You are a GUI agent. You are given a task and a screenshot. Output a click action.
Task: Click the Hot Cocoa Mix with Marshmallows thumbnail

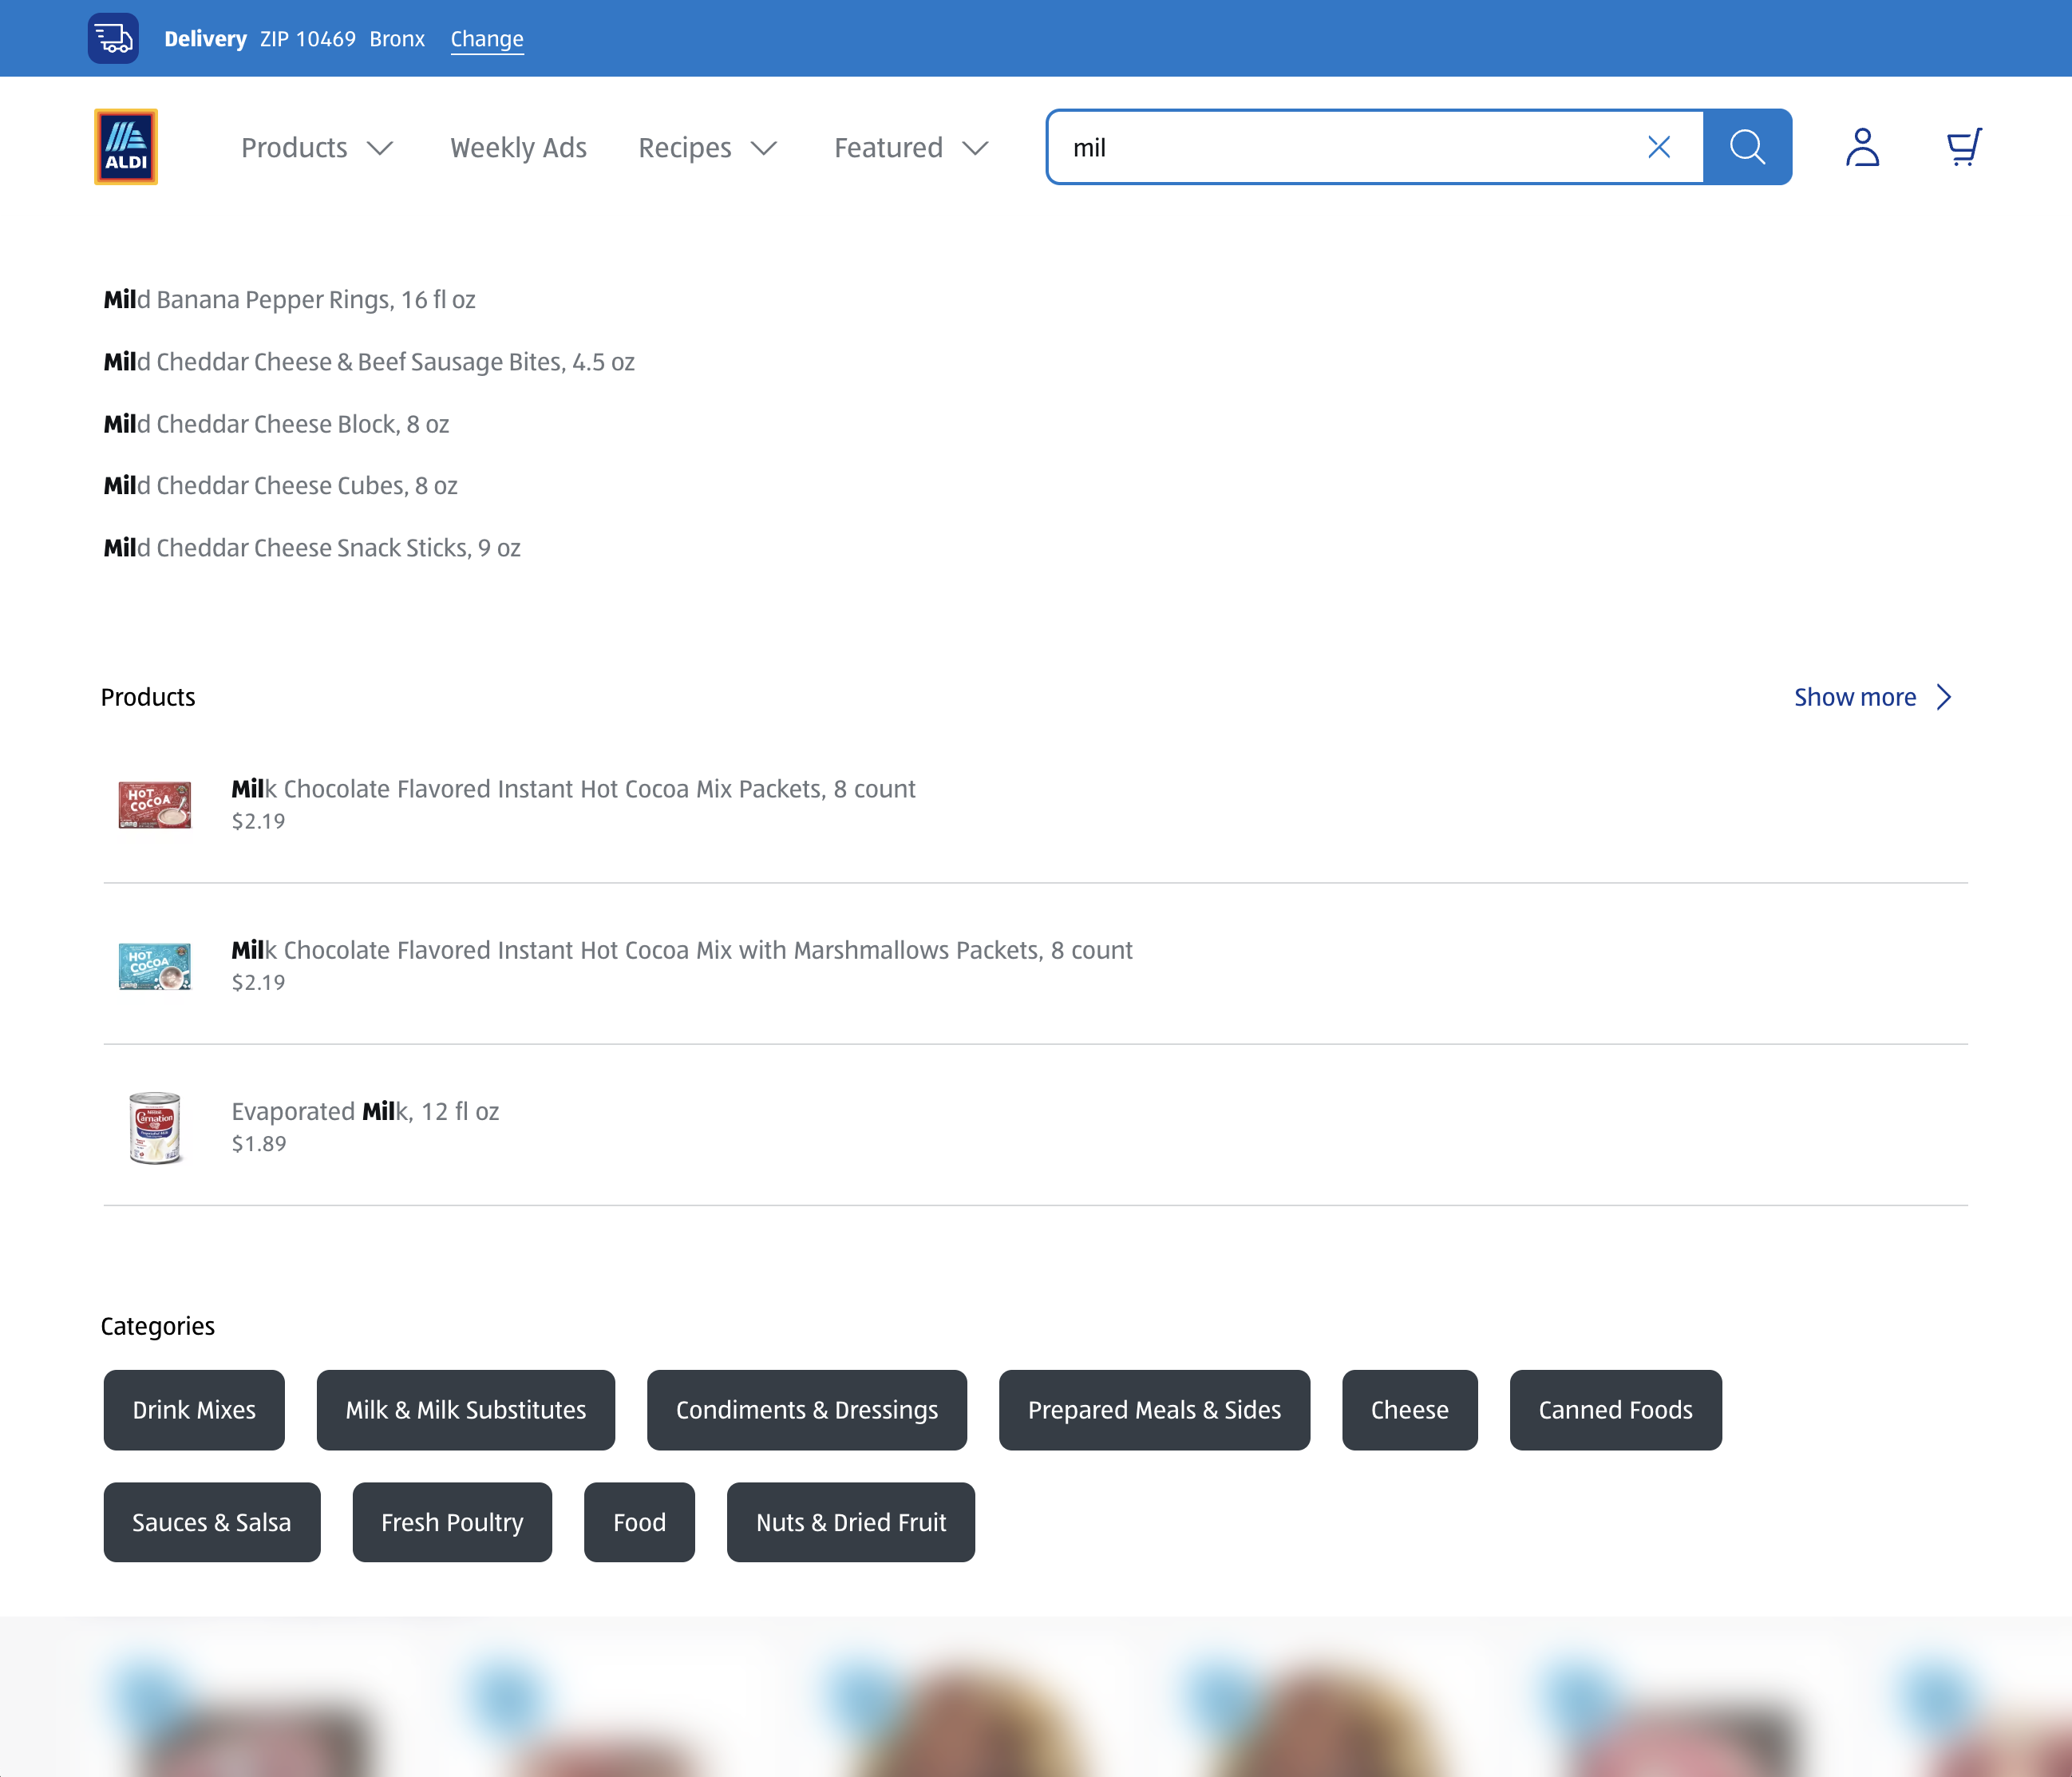click(155, 965)
